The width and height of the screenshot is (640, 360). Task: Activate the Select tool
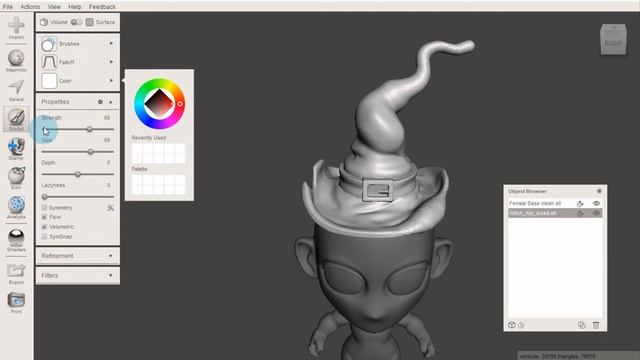coord(16,90)
